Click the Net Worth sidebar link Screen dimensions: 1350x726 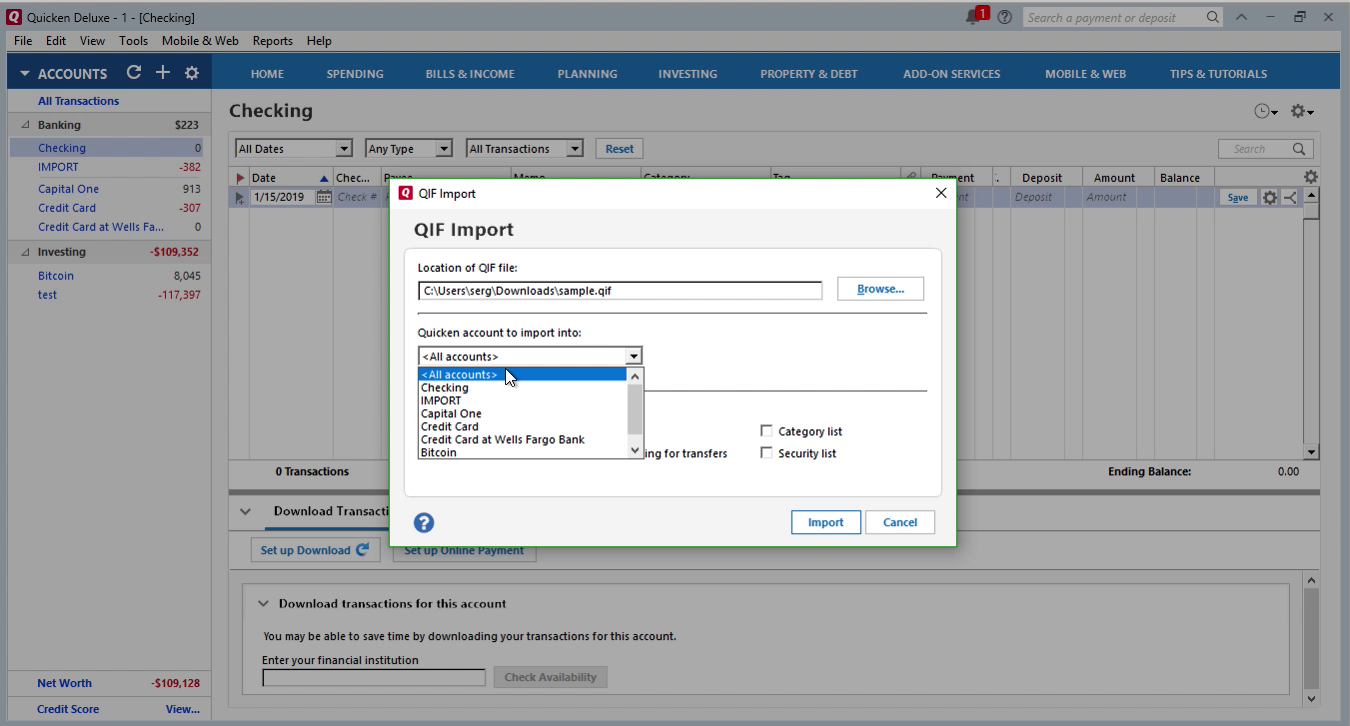coord(64,683)
